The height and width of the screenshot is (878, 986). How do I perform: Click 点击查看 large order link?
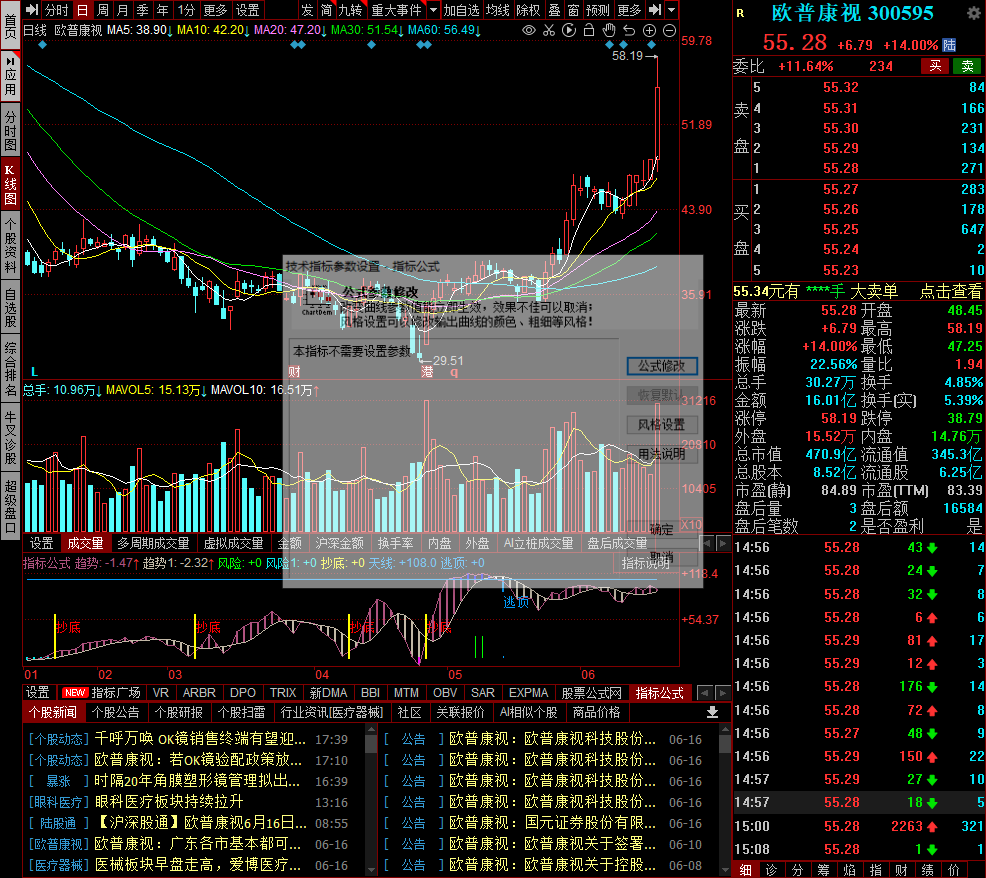click(x=950, y=291)
